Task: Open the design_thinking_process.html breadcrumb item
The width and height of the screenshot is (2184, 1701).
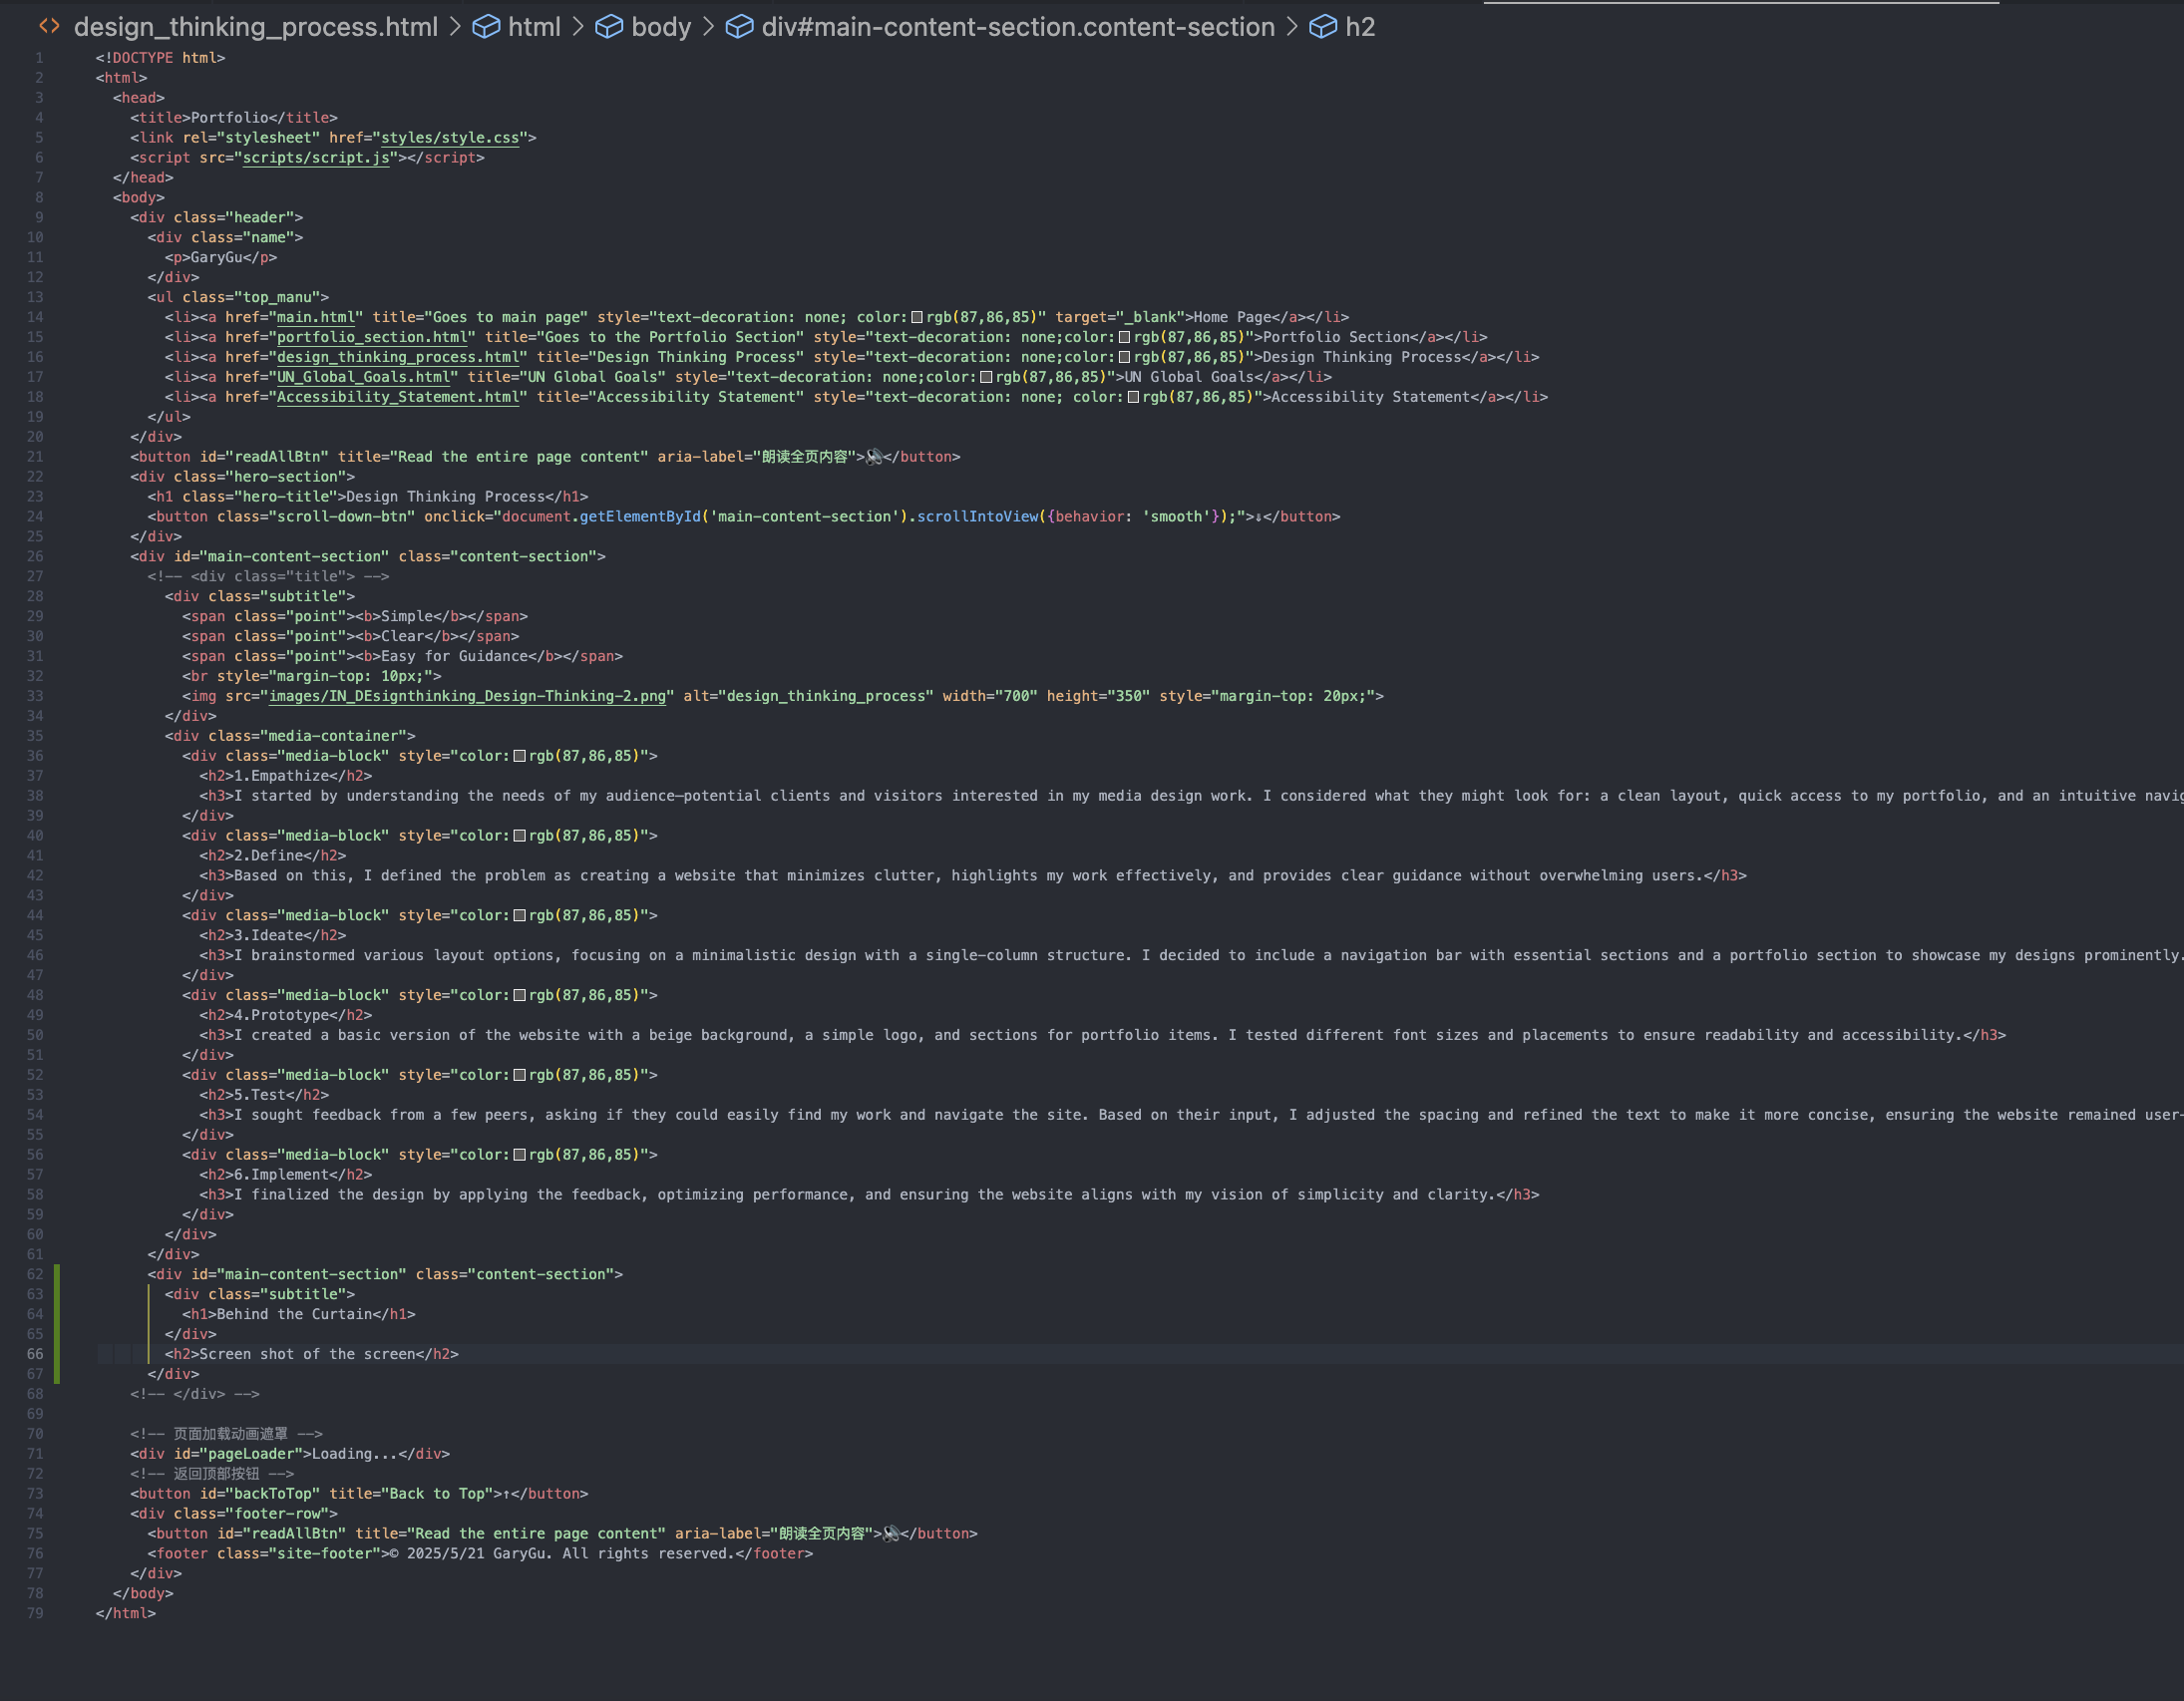Action: [x=255, y=27]
